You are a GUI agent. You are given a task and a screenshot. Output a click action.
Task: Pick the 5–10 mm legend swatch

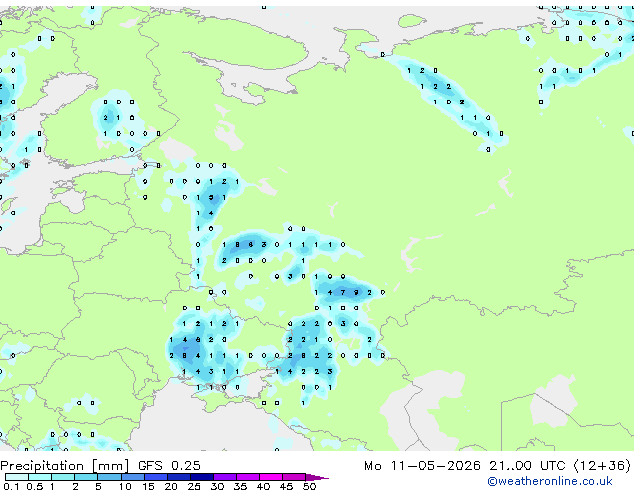(109, 477)
